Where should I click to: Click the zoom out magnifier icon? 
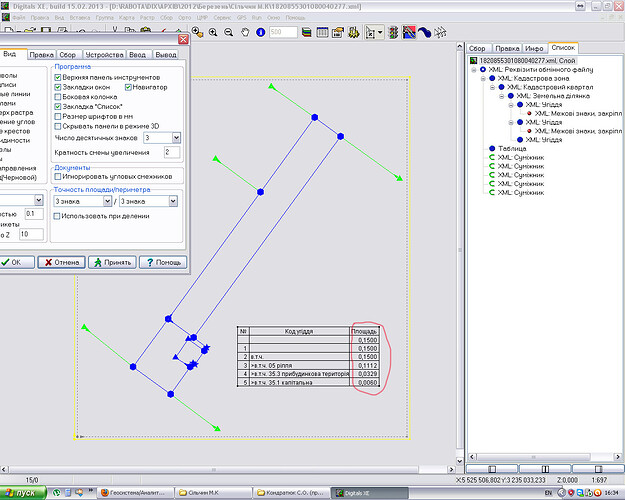[228, 32]
